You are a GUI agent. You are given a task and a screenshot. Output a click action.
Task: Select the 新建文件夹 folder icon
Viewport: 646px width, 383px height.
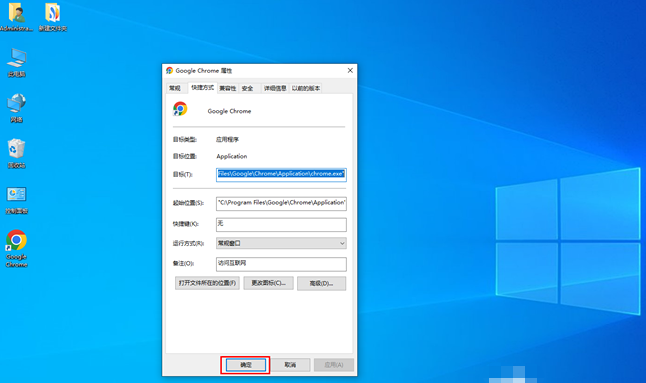point(53,17)
